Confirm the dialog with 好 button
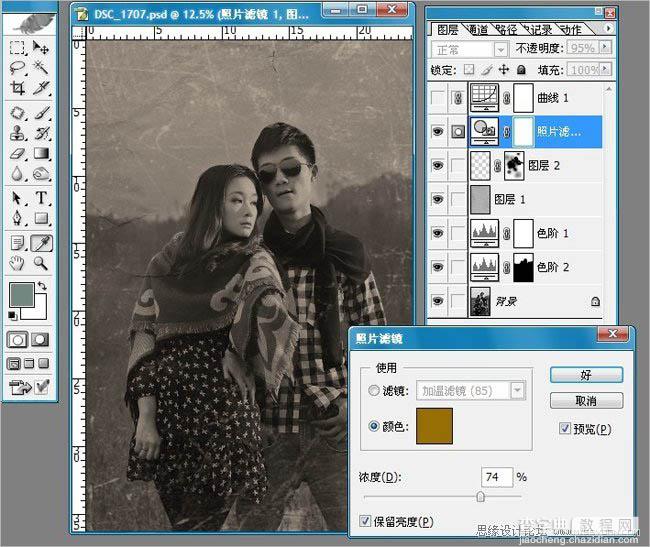The image size is (650, 547). [x=586, y=375]
